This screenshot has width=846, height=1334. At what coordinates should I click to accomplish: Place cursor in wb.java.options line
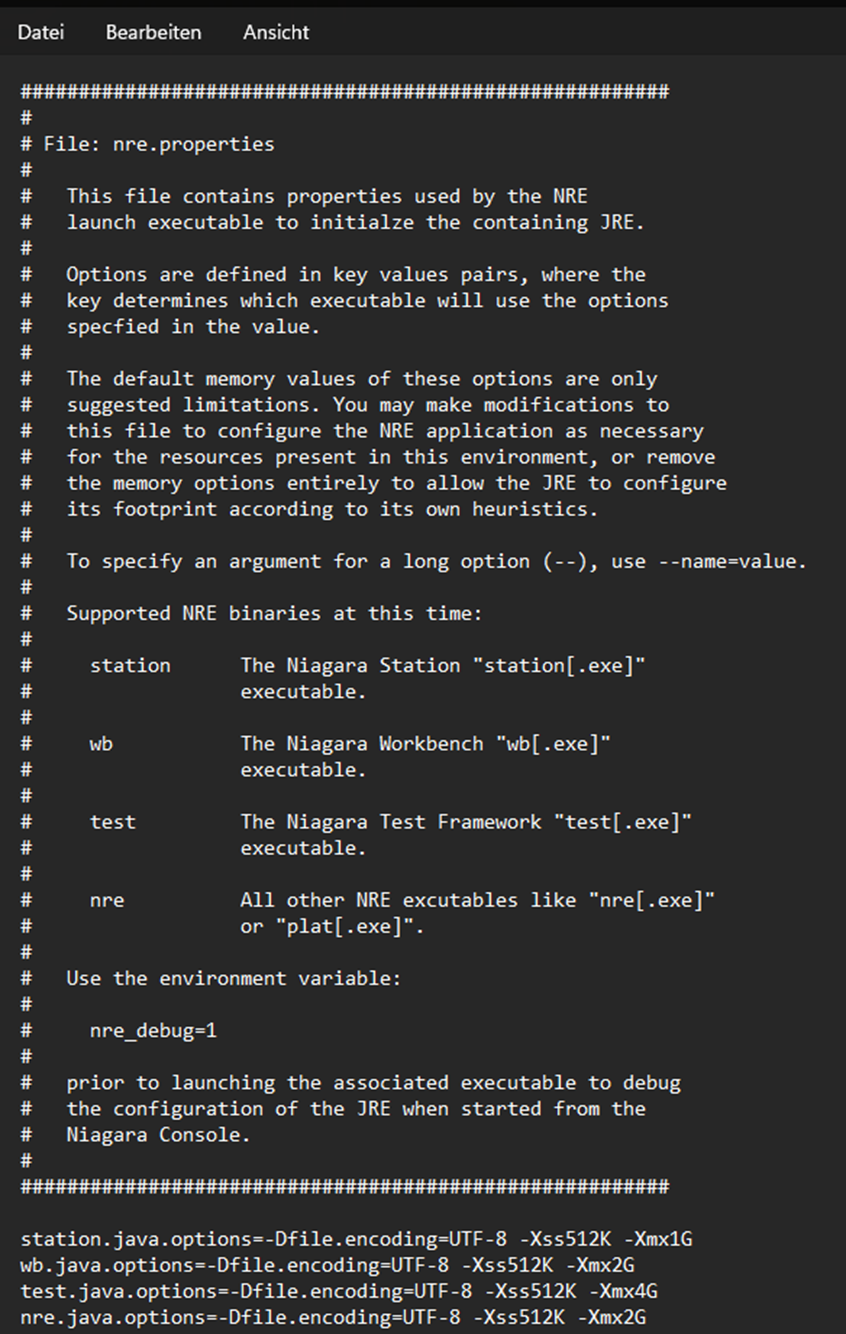coord(327,1265)
